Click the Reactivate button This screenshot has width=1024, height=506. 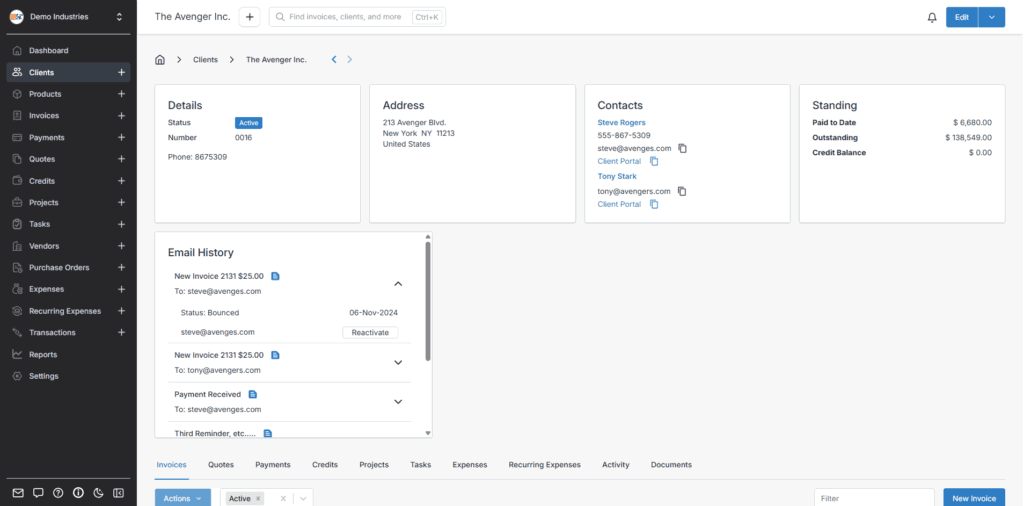[370, 332]
